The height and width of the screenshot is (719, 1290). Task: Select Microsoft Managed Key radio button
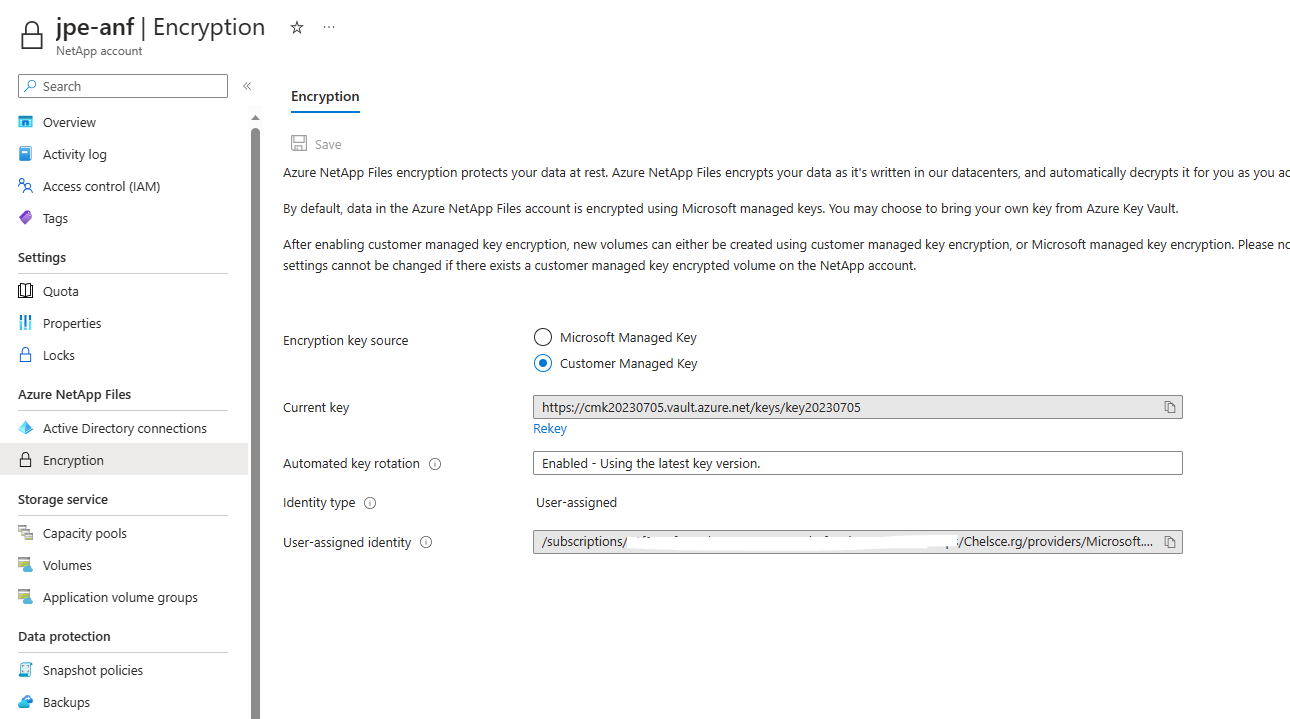[x=543, y=337]
